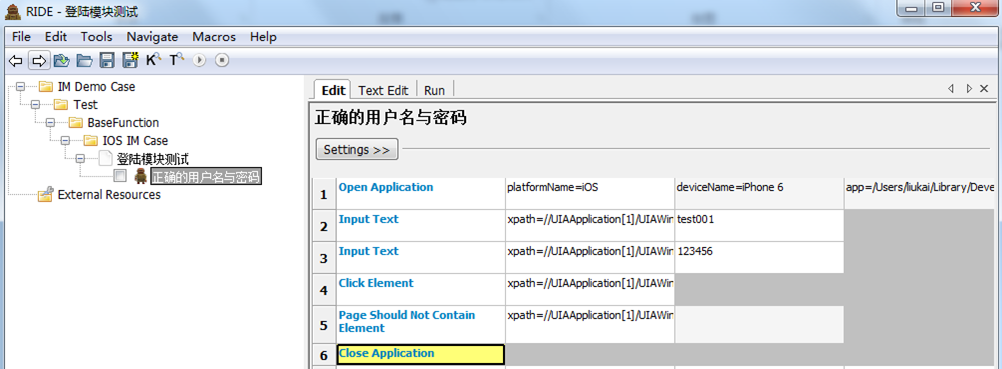Viewport: 1002px width, 369px height.
Task: Click the Input Text cell in row 3
Action: (421, 258)
